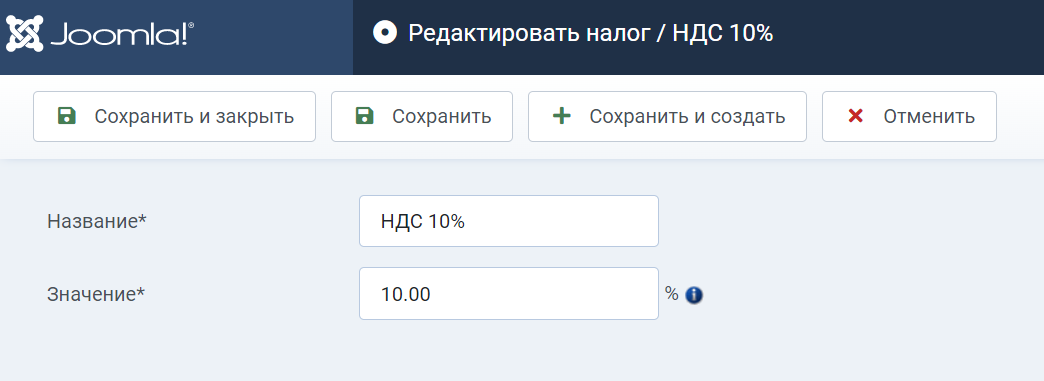The image size is (1044, 381).
Task: Save the tax with the Сохранить button
Action: point(421,117)
